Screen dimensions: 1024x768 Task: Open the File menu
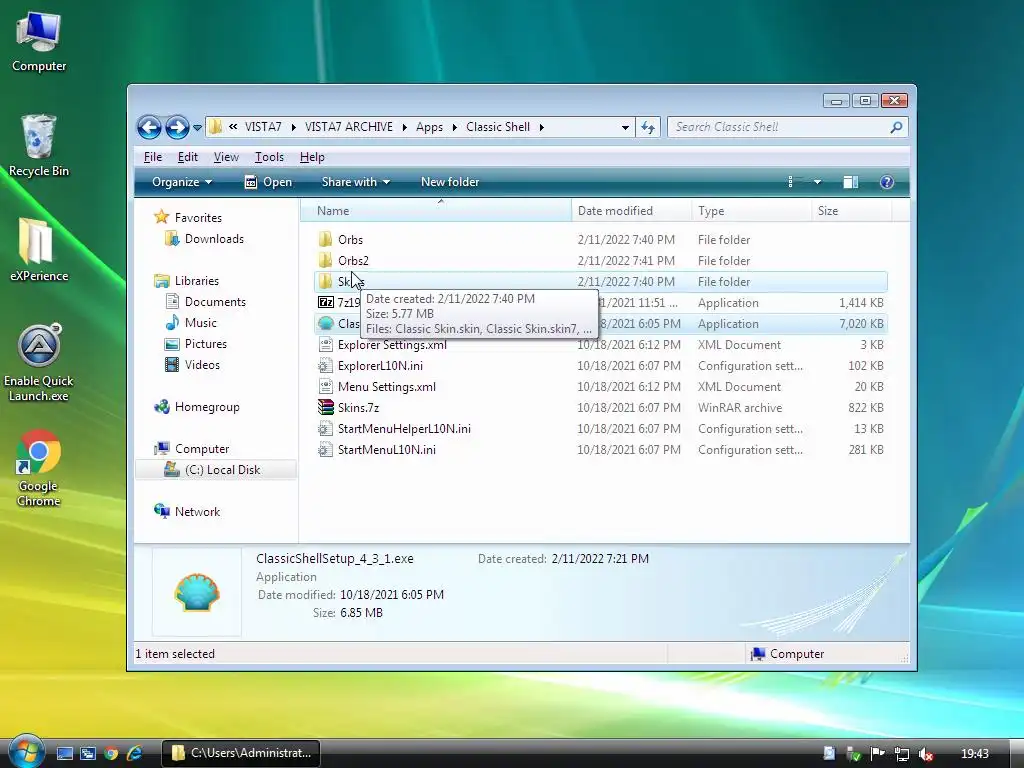(153, 157)
